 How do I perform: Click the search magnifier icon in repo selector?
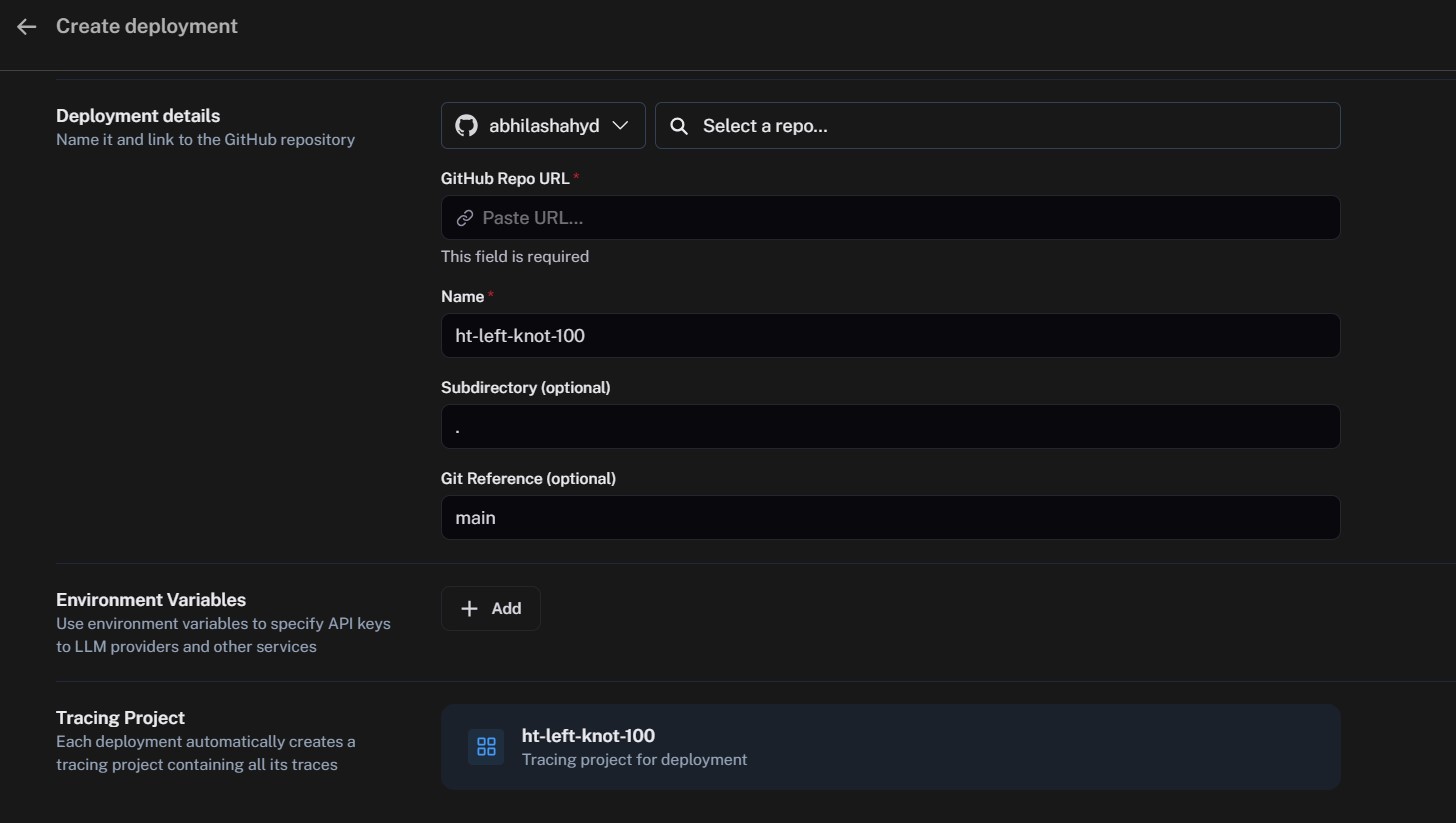pyautogui.click(x=679, y=126)
